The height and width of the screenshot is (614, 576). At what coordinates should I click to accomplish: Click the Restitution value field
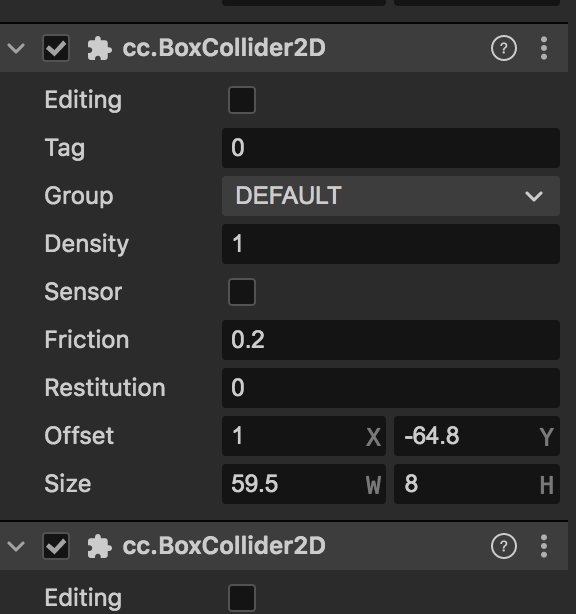[391, 388]
